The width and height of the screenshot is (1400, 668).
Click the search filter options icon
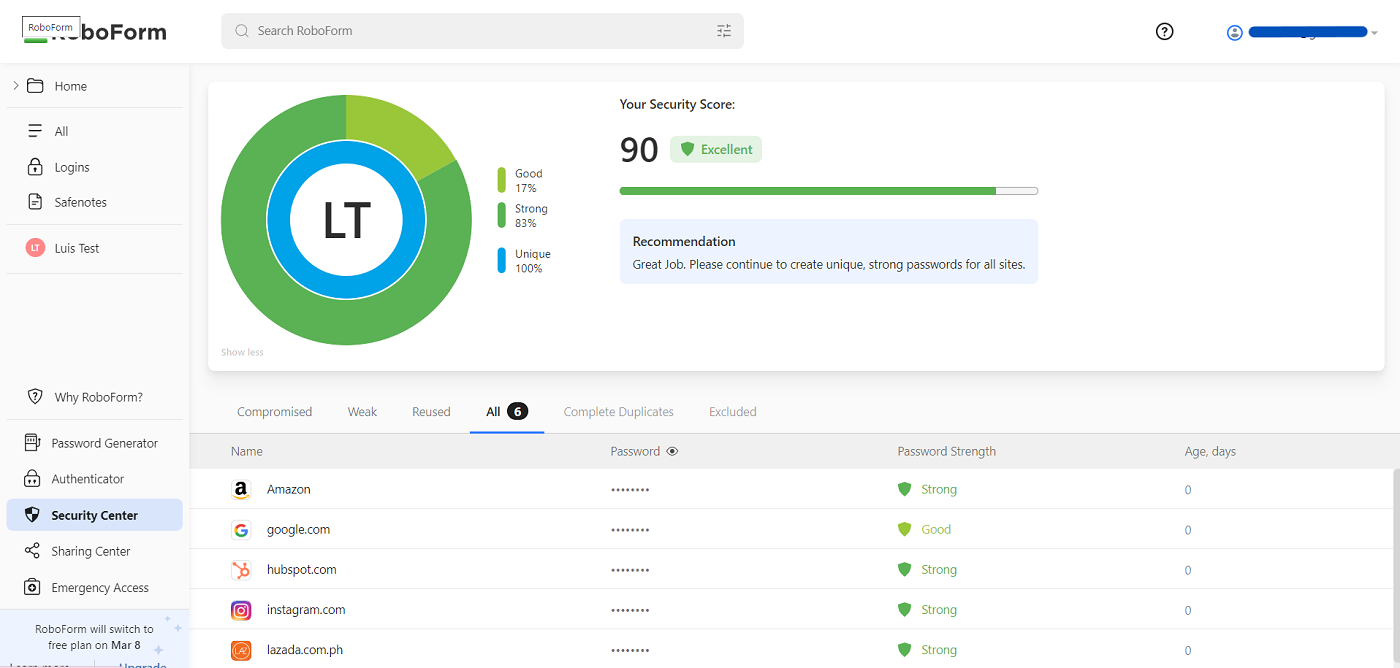coord(724,31)
